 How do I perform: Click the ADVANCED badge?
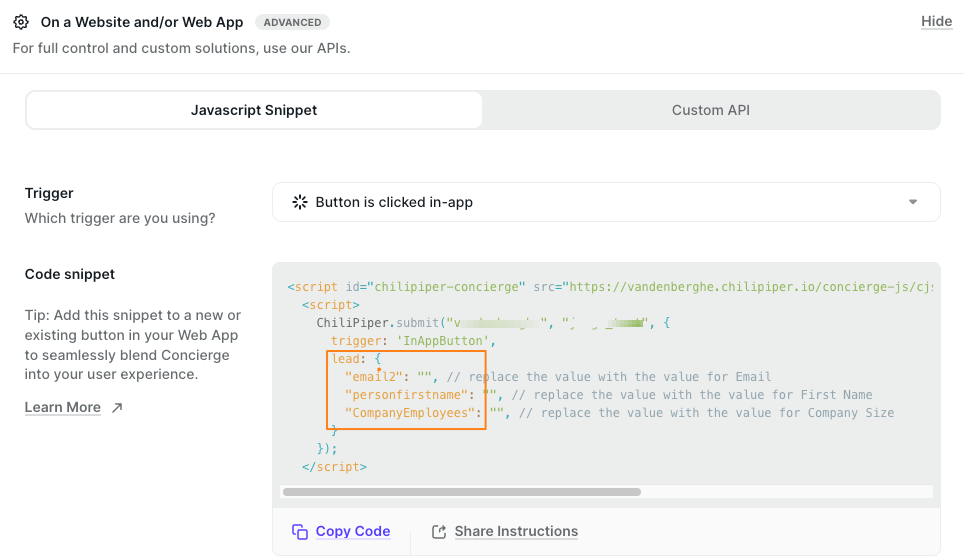pyautogui.click(x=292, y=22)
